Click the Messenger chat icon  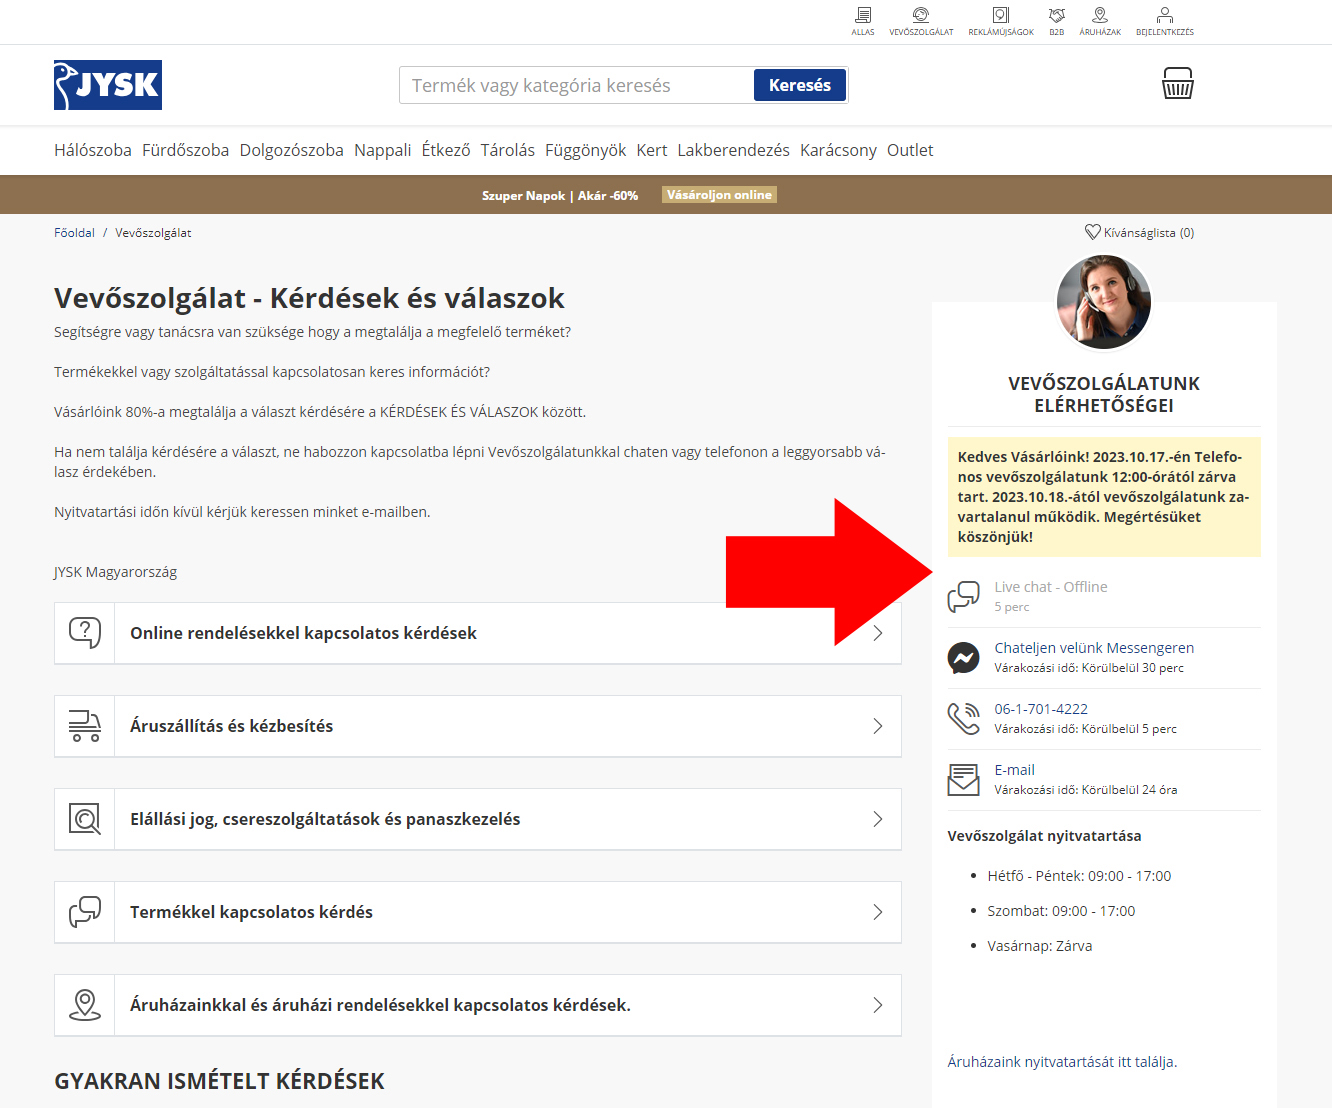tap(964, 658)
